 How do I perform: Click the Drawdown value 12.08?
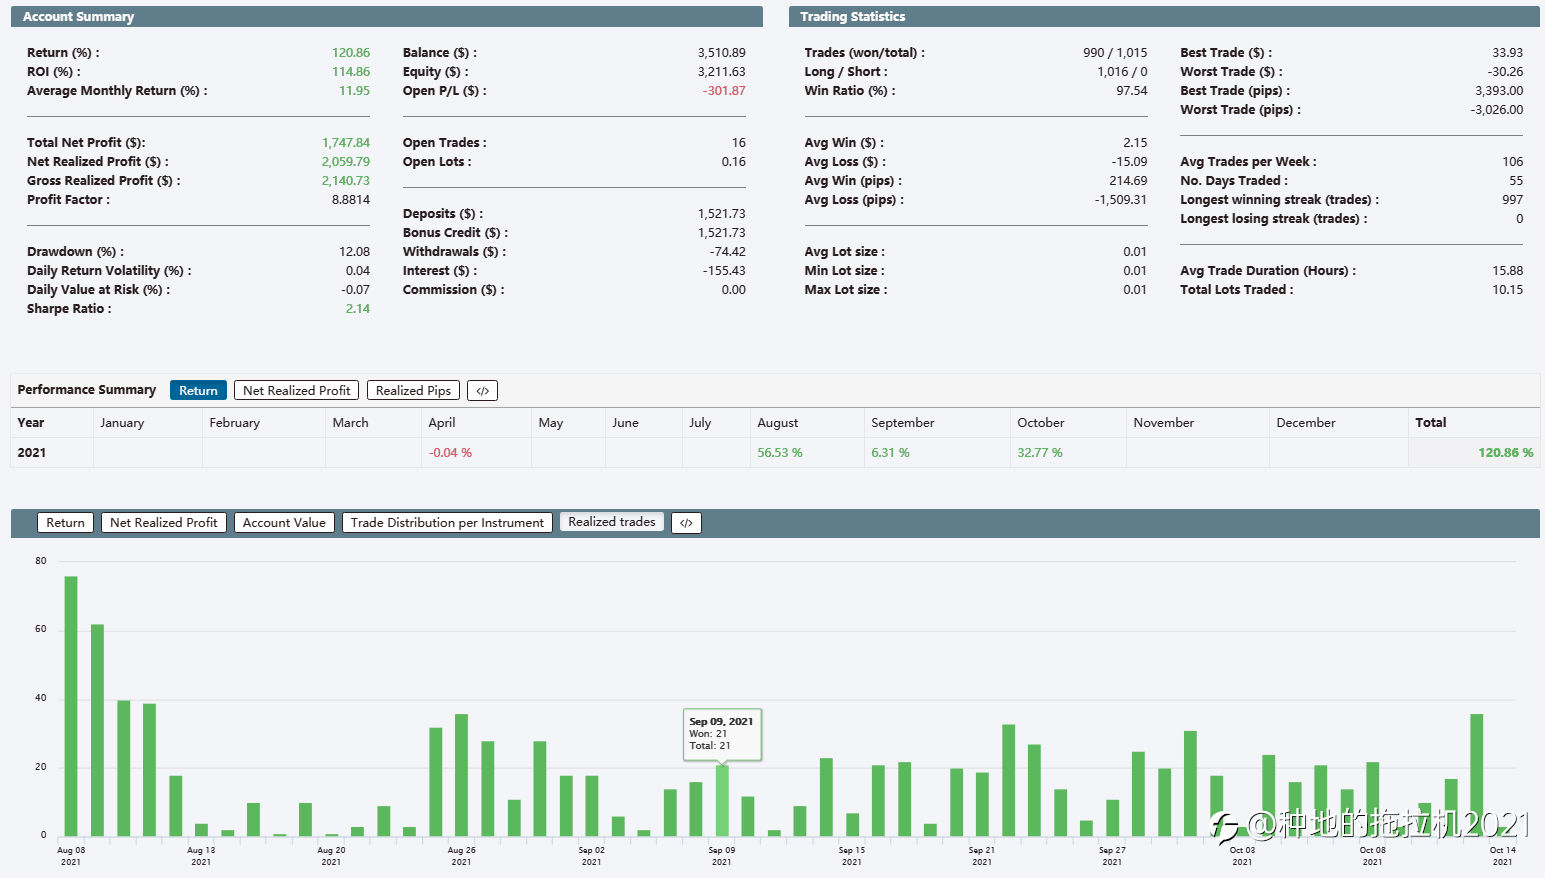tap(354, 252)
